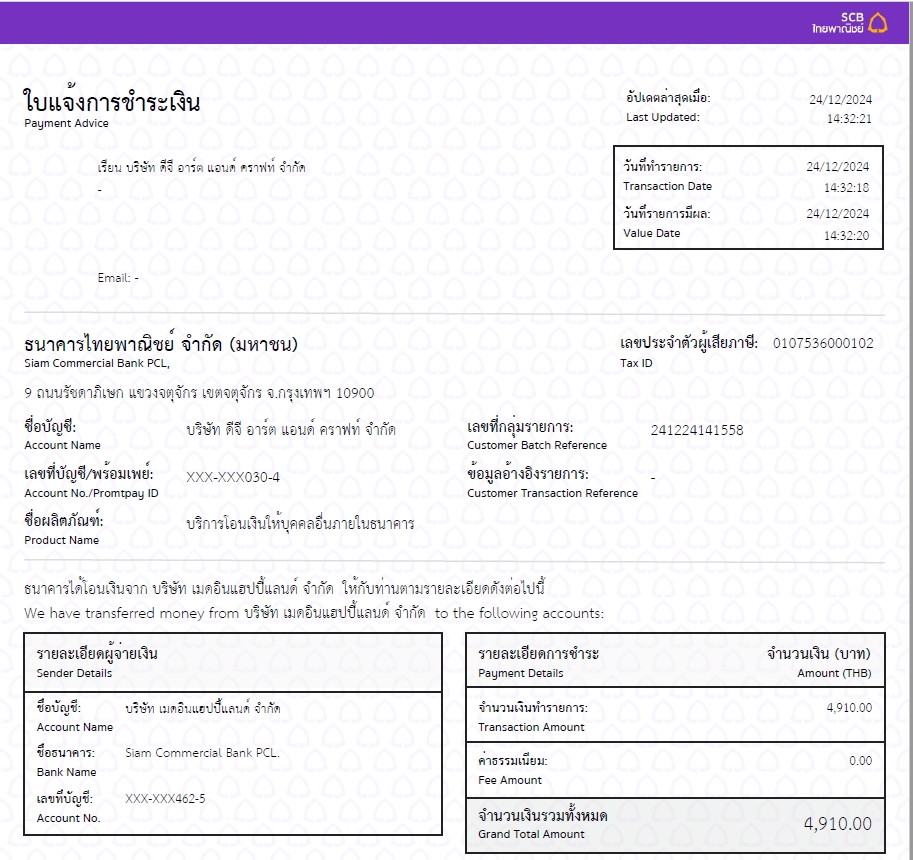This screenshot has width=913, height=860.
Task: Click the SCB logo in the purple header
Action: click(x=850, y=23)
